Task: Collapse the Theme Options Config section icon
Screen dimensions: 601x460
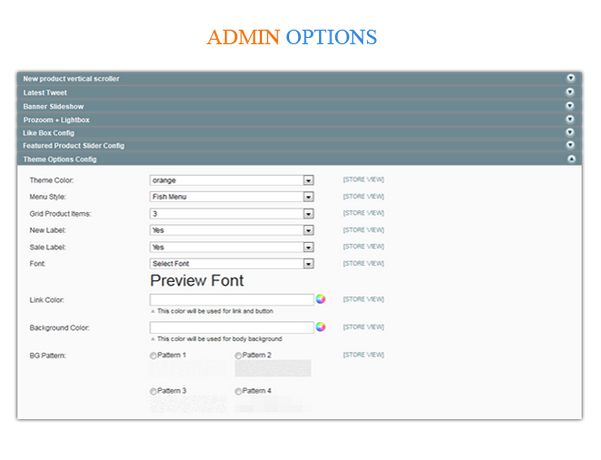Action: (x=570, y=159)
